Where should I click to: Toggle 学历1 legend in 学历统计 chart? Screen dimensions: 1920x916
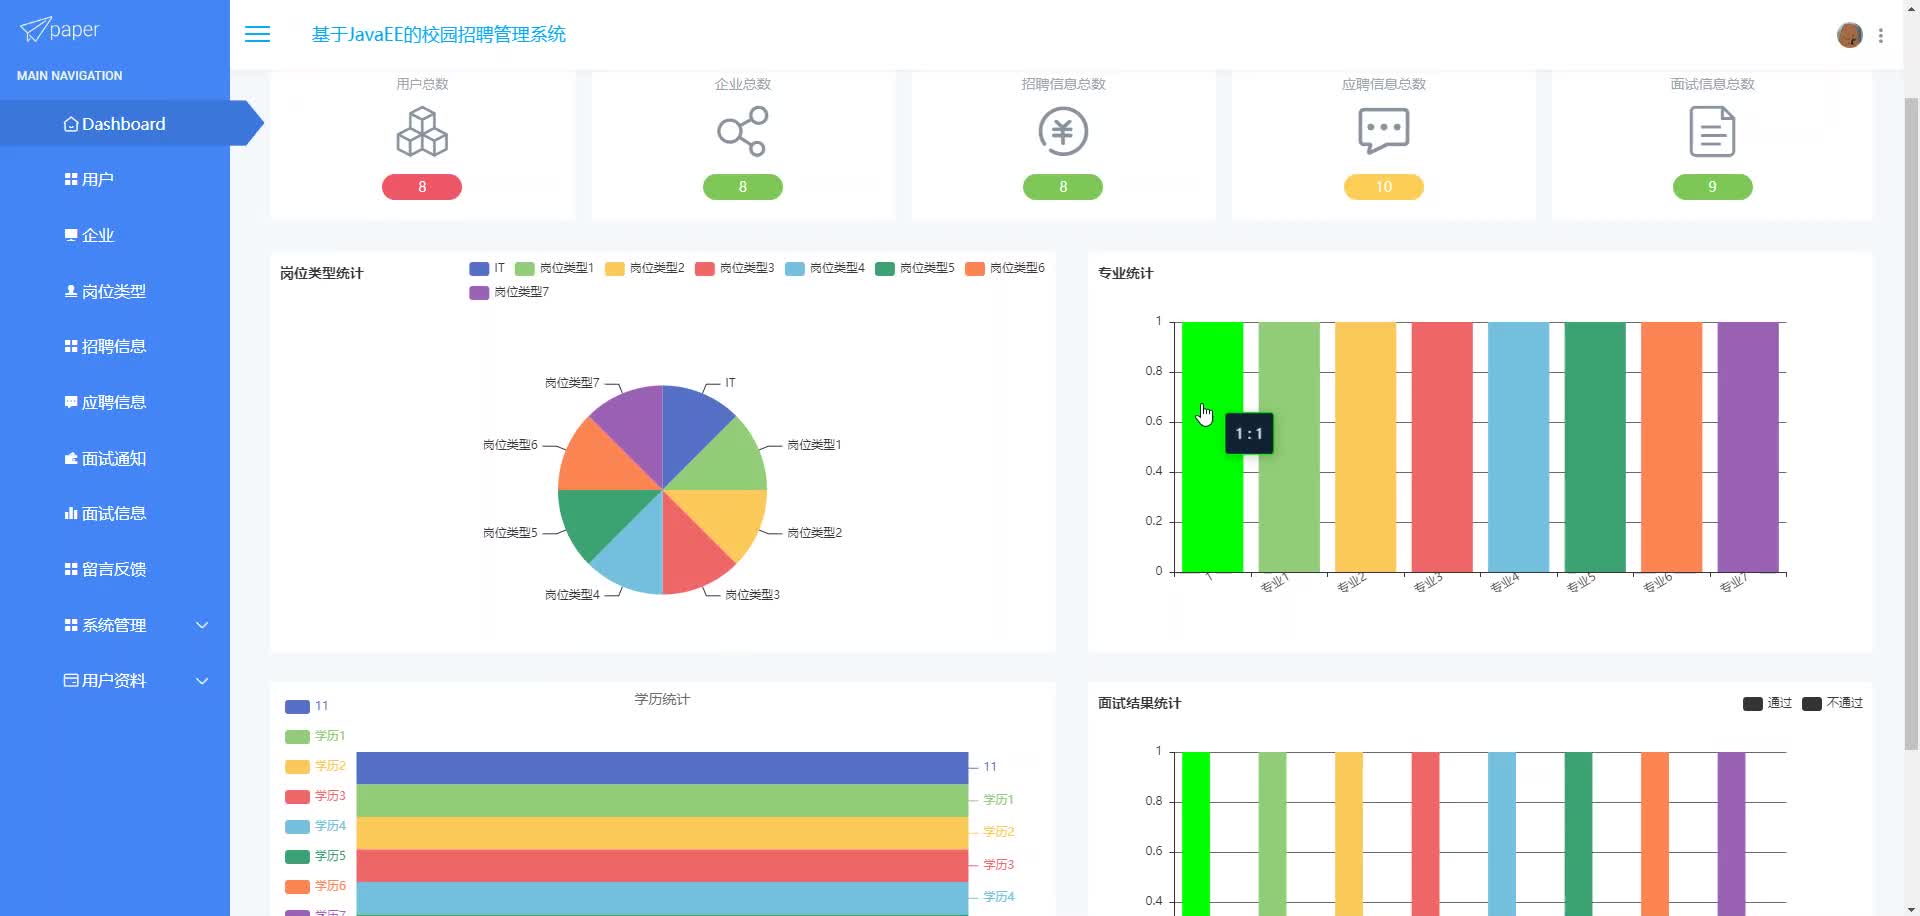pos(315,736)
